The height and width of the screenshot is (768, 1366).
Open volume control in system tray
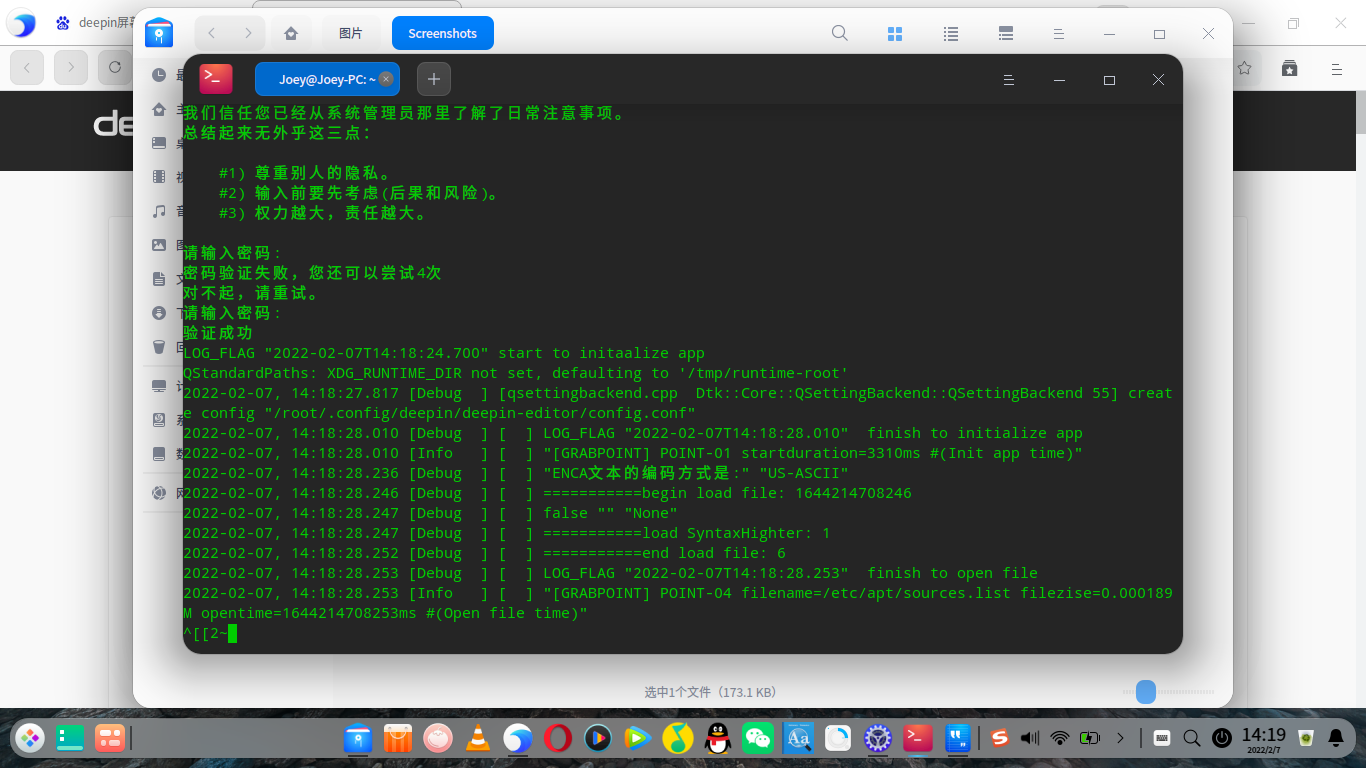tap(1029, 738)
